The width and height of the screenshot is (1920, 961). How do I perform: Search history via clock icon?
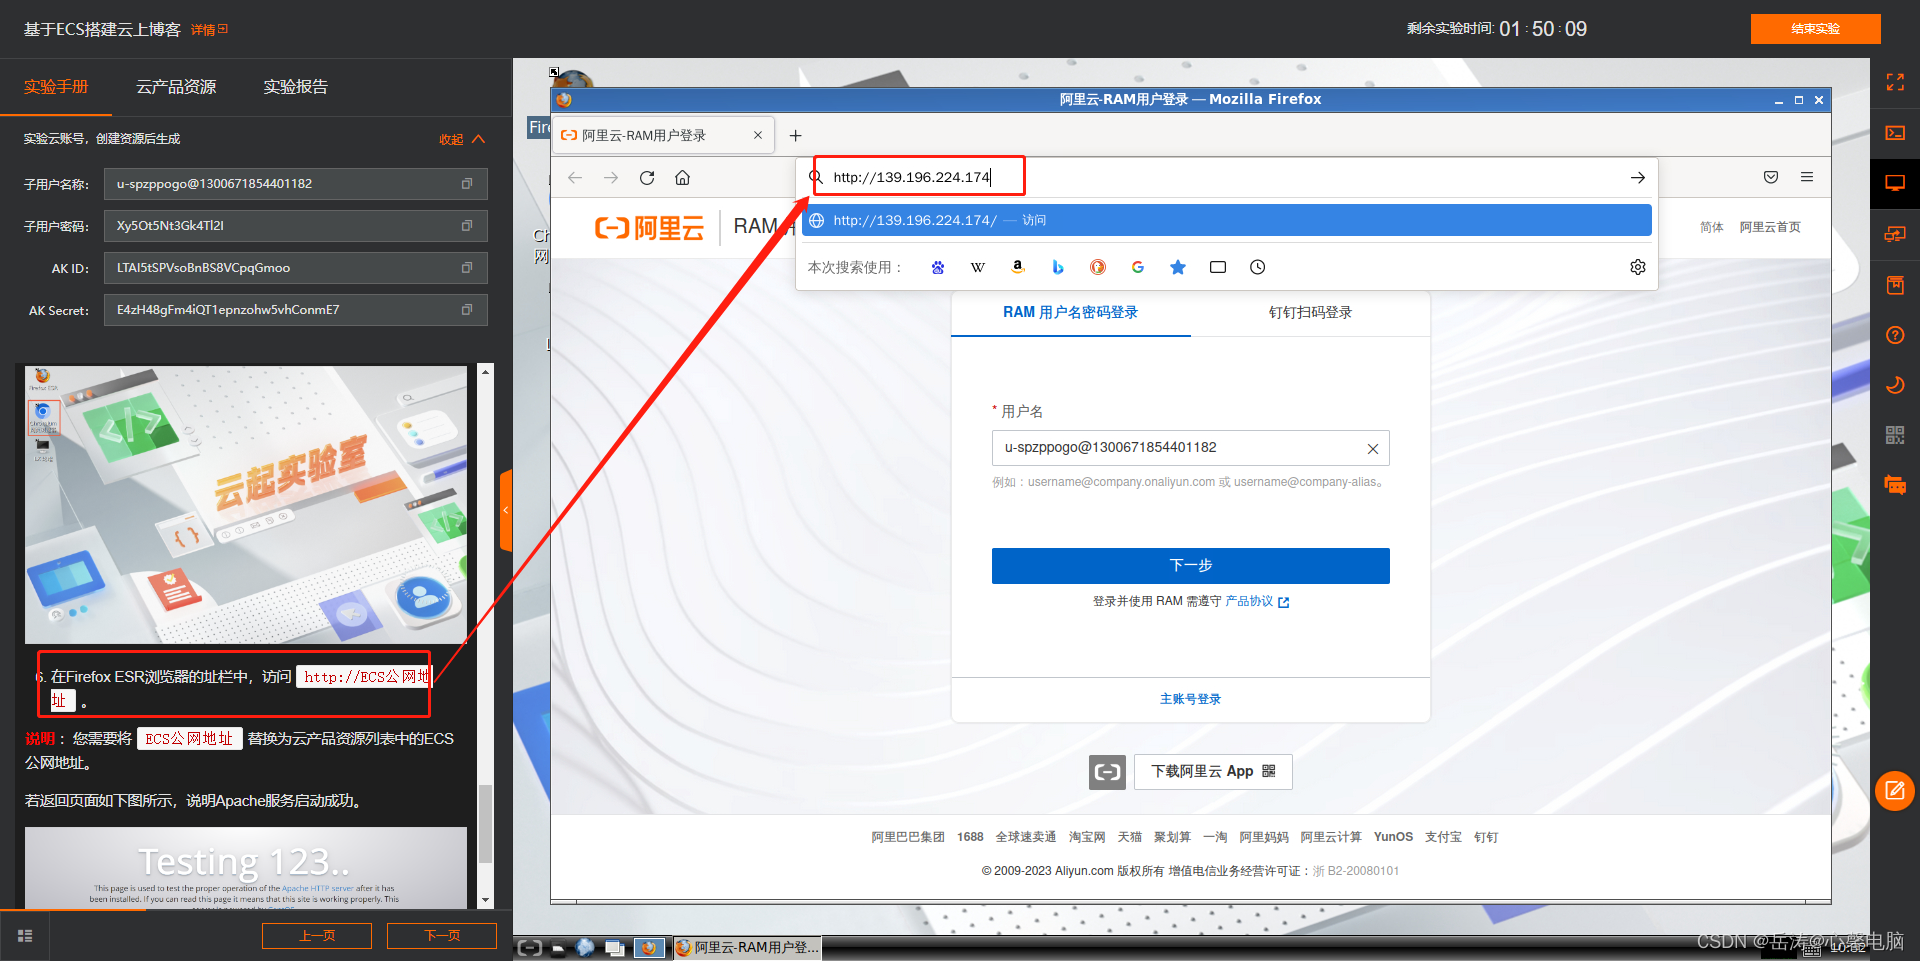[1258, 267]
